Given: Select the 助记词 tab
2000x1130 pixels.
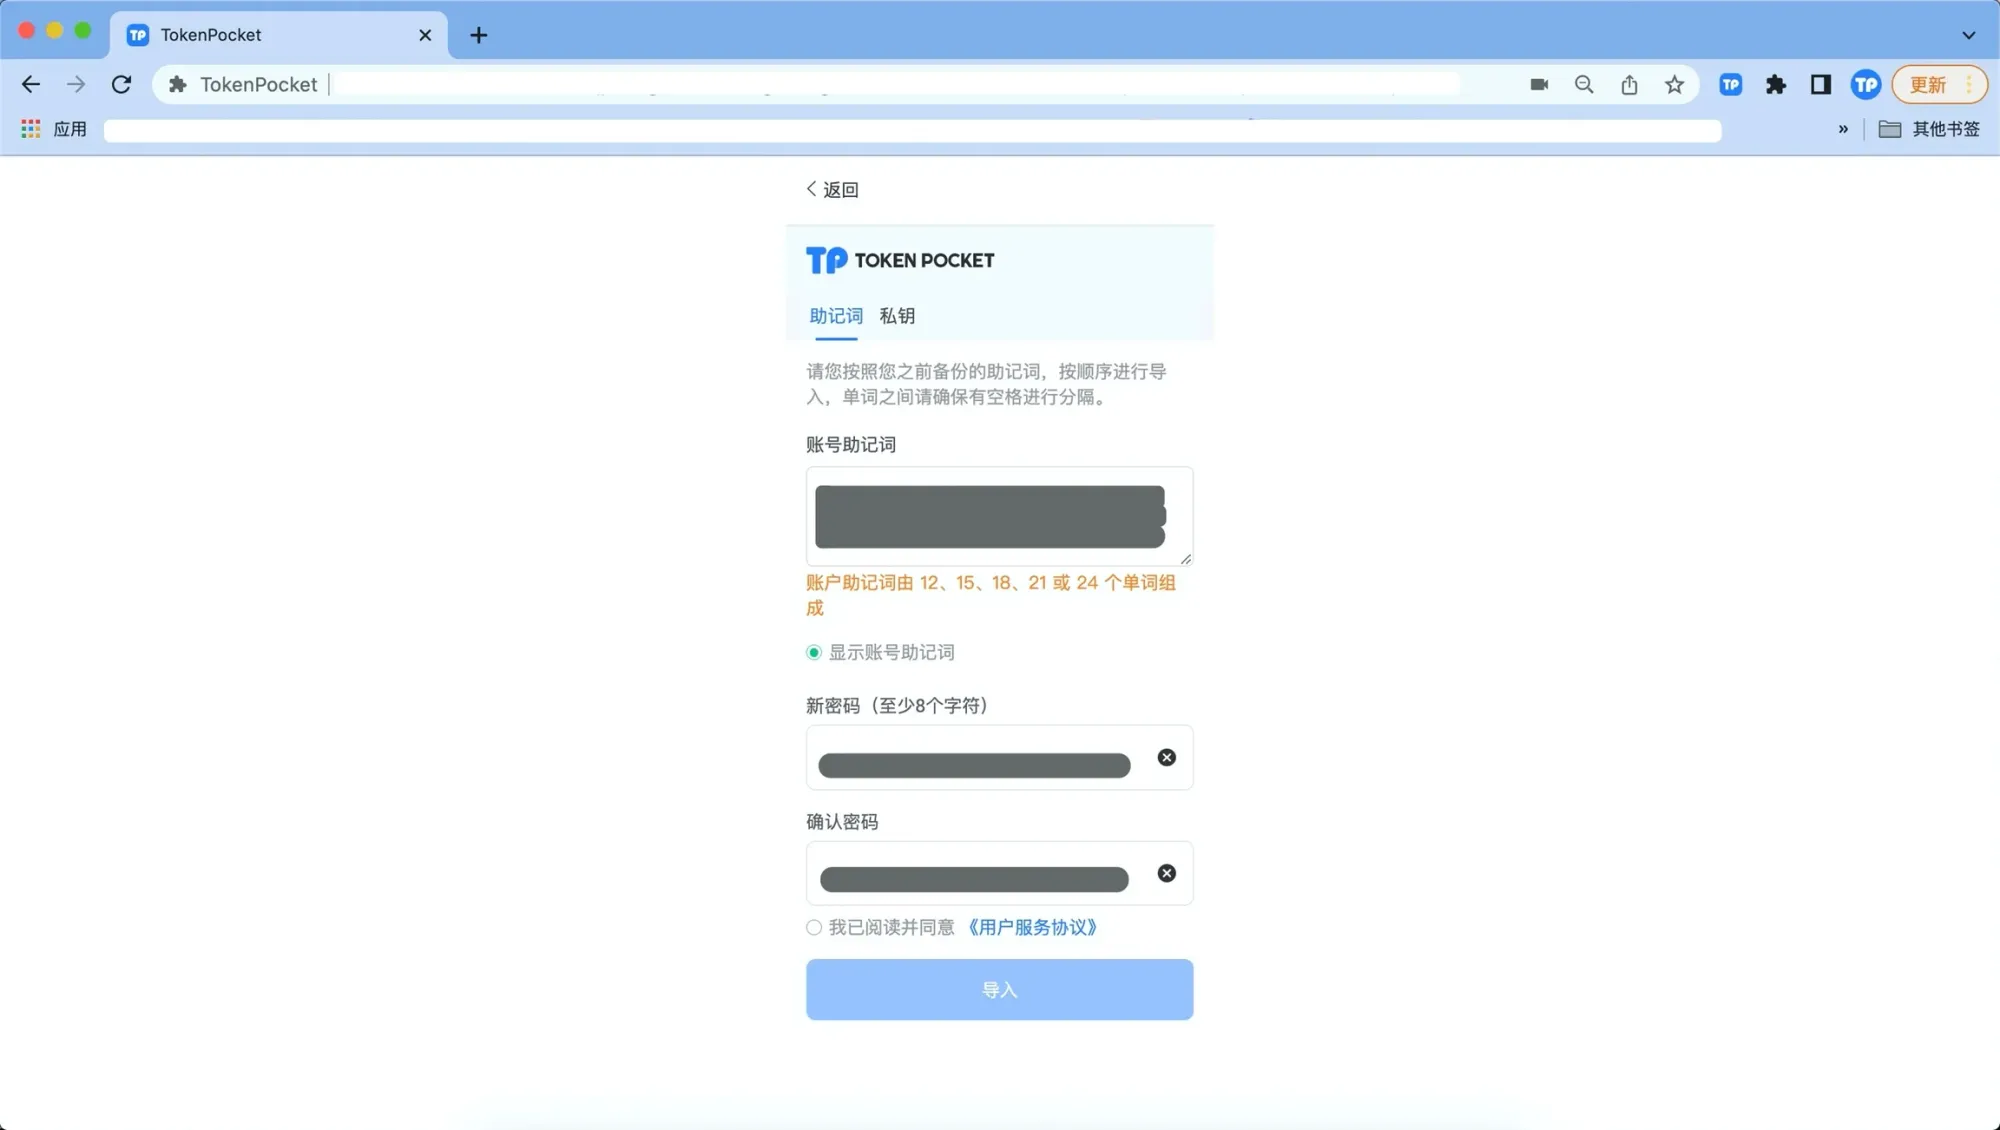Looking at the screenshot, I should coord(836,317).
